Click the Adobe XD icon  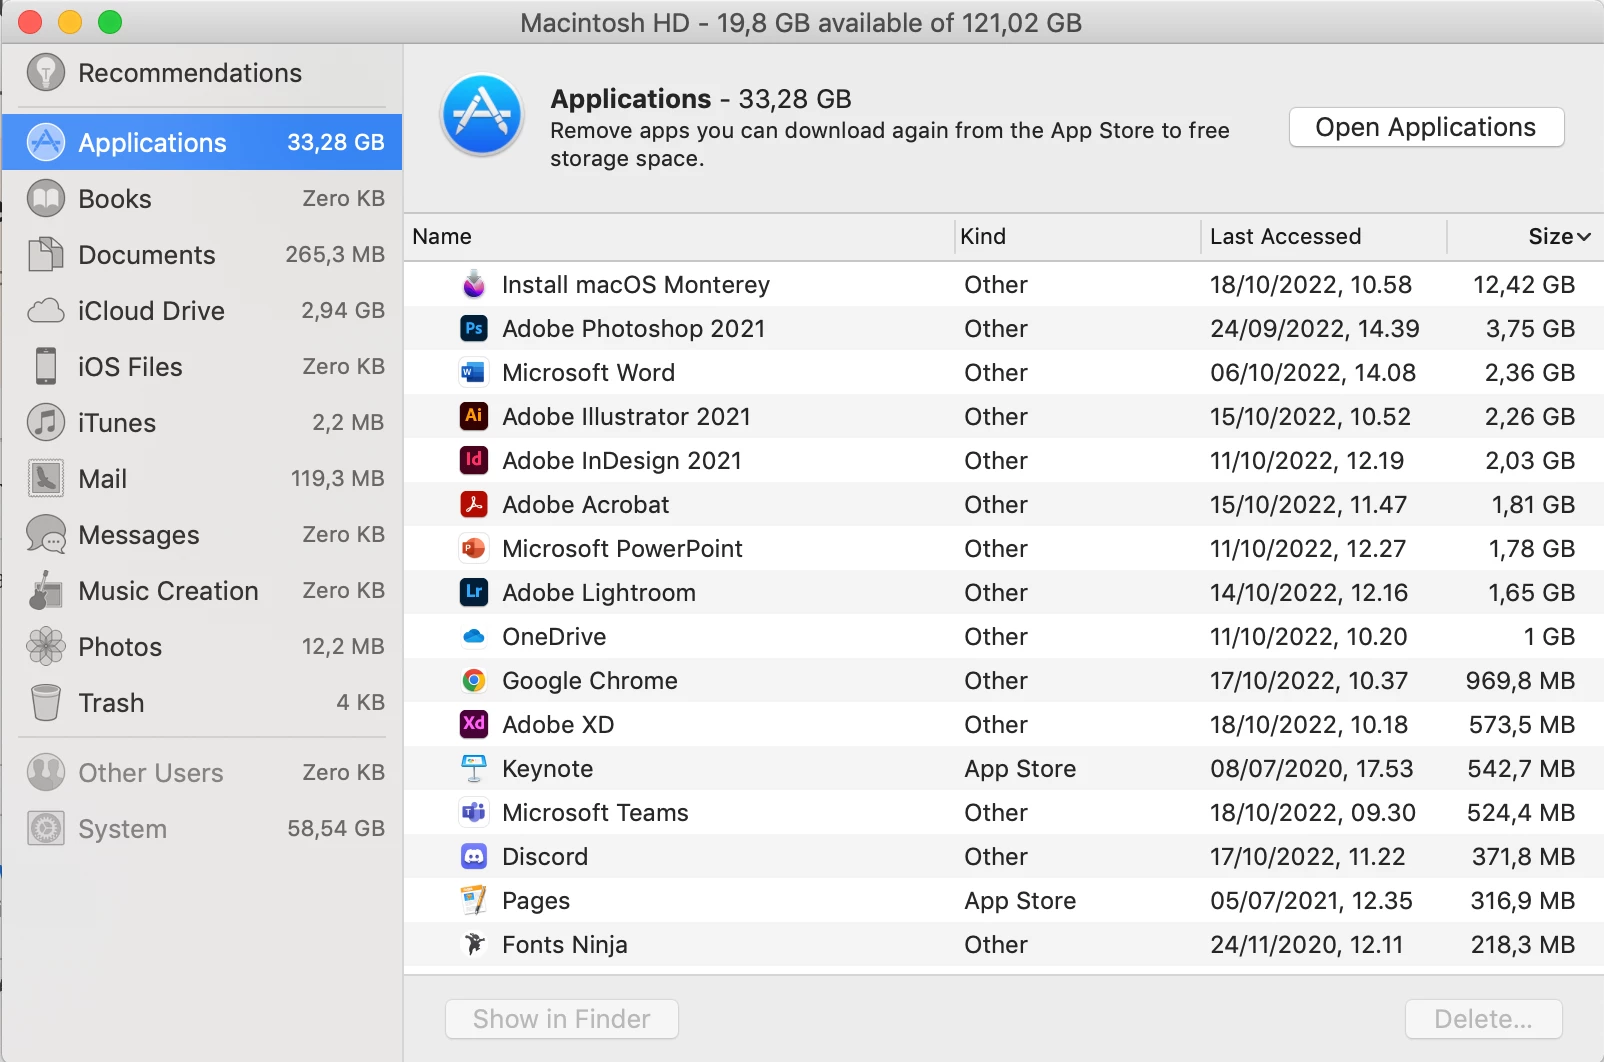[x=474, y=724]
